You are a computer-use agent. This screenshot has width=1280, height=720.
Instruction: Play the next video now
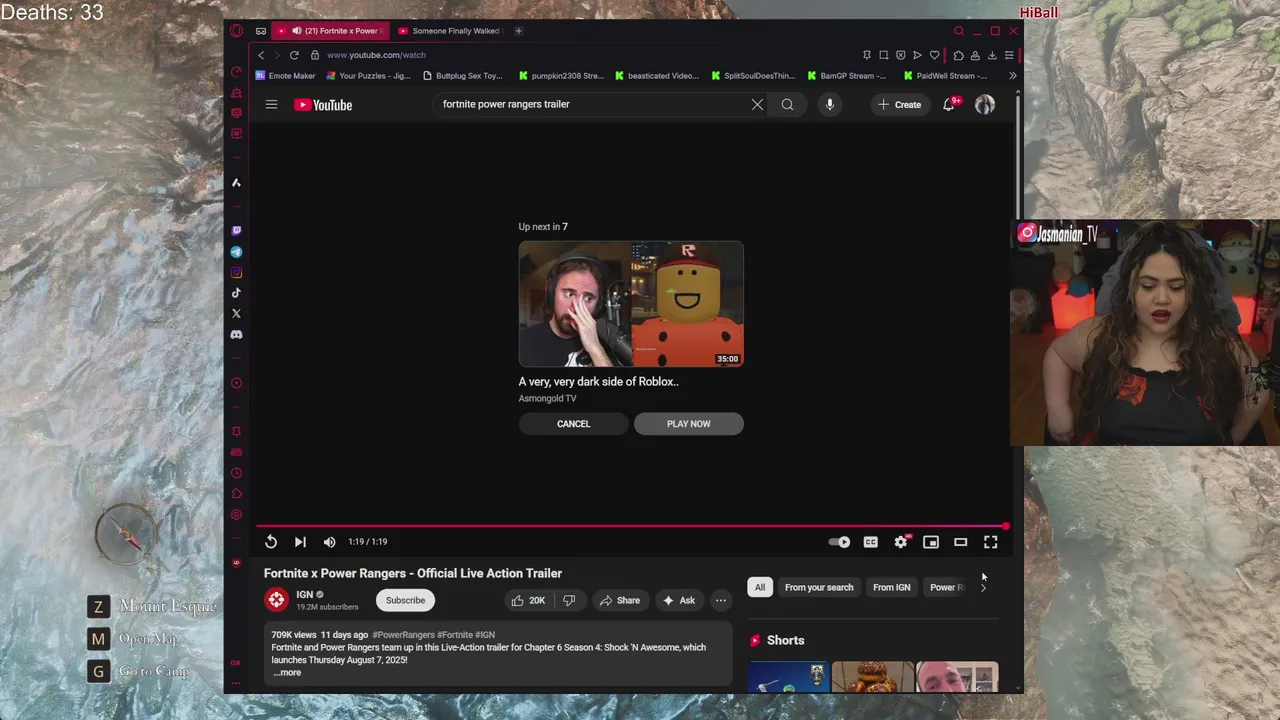point(689,424)
